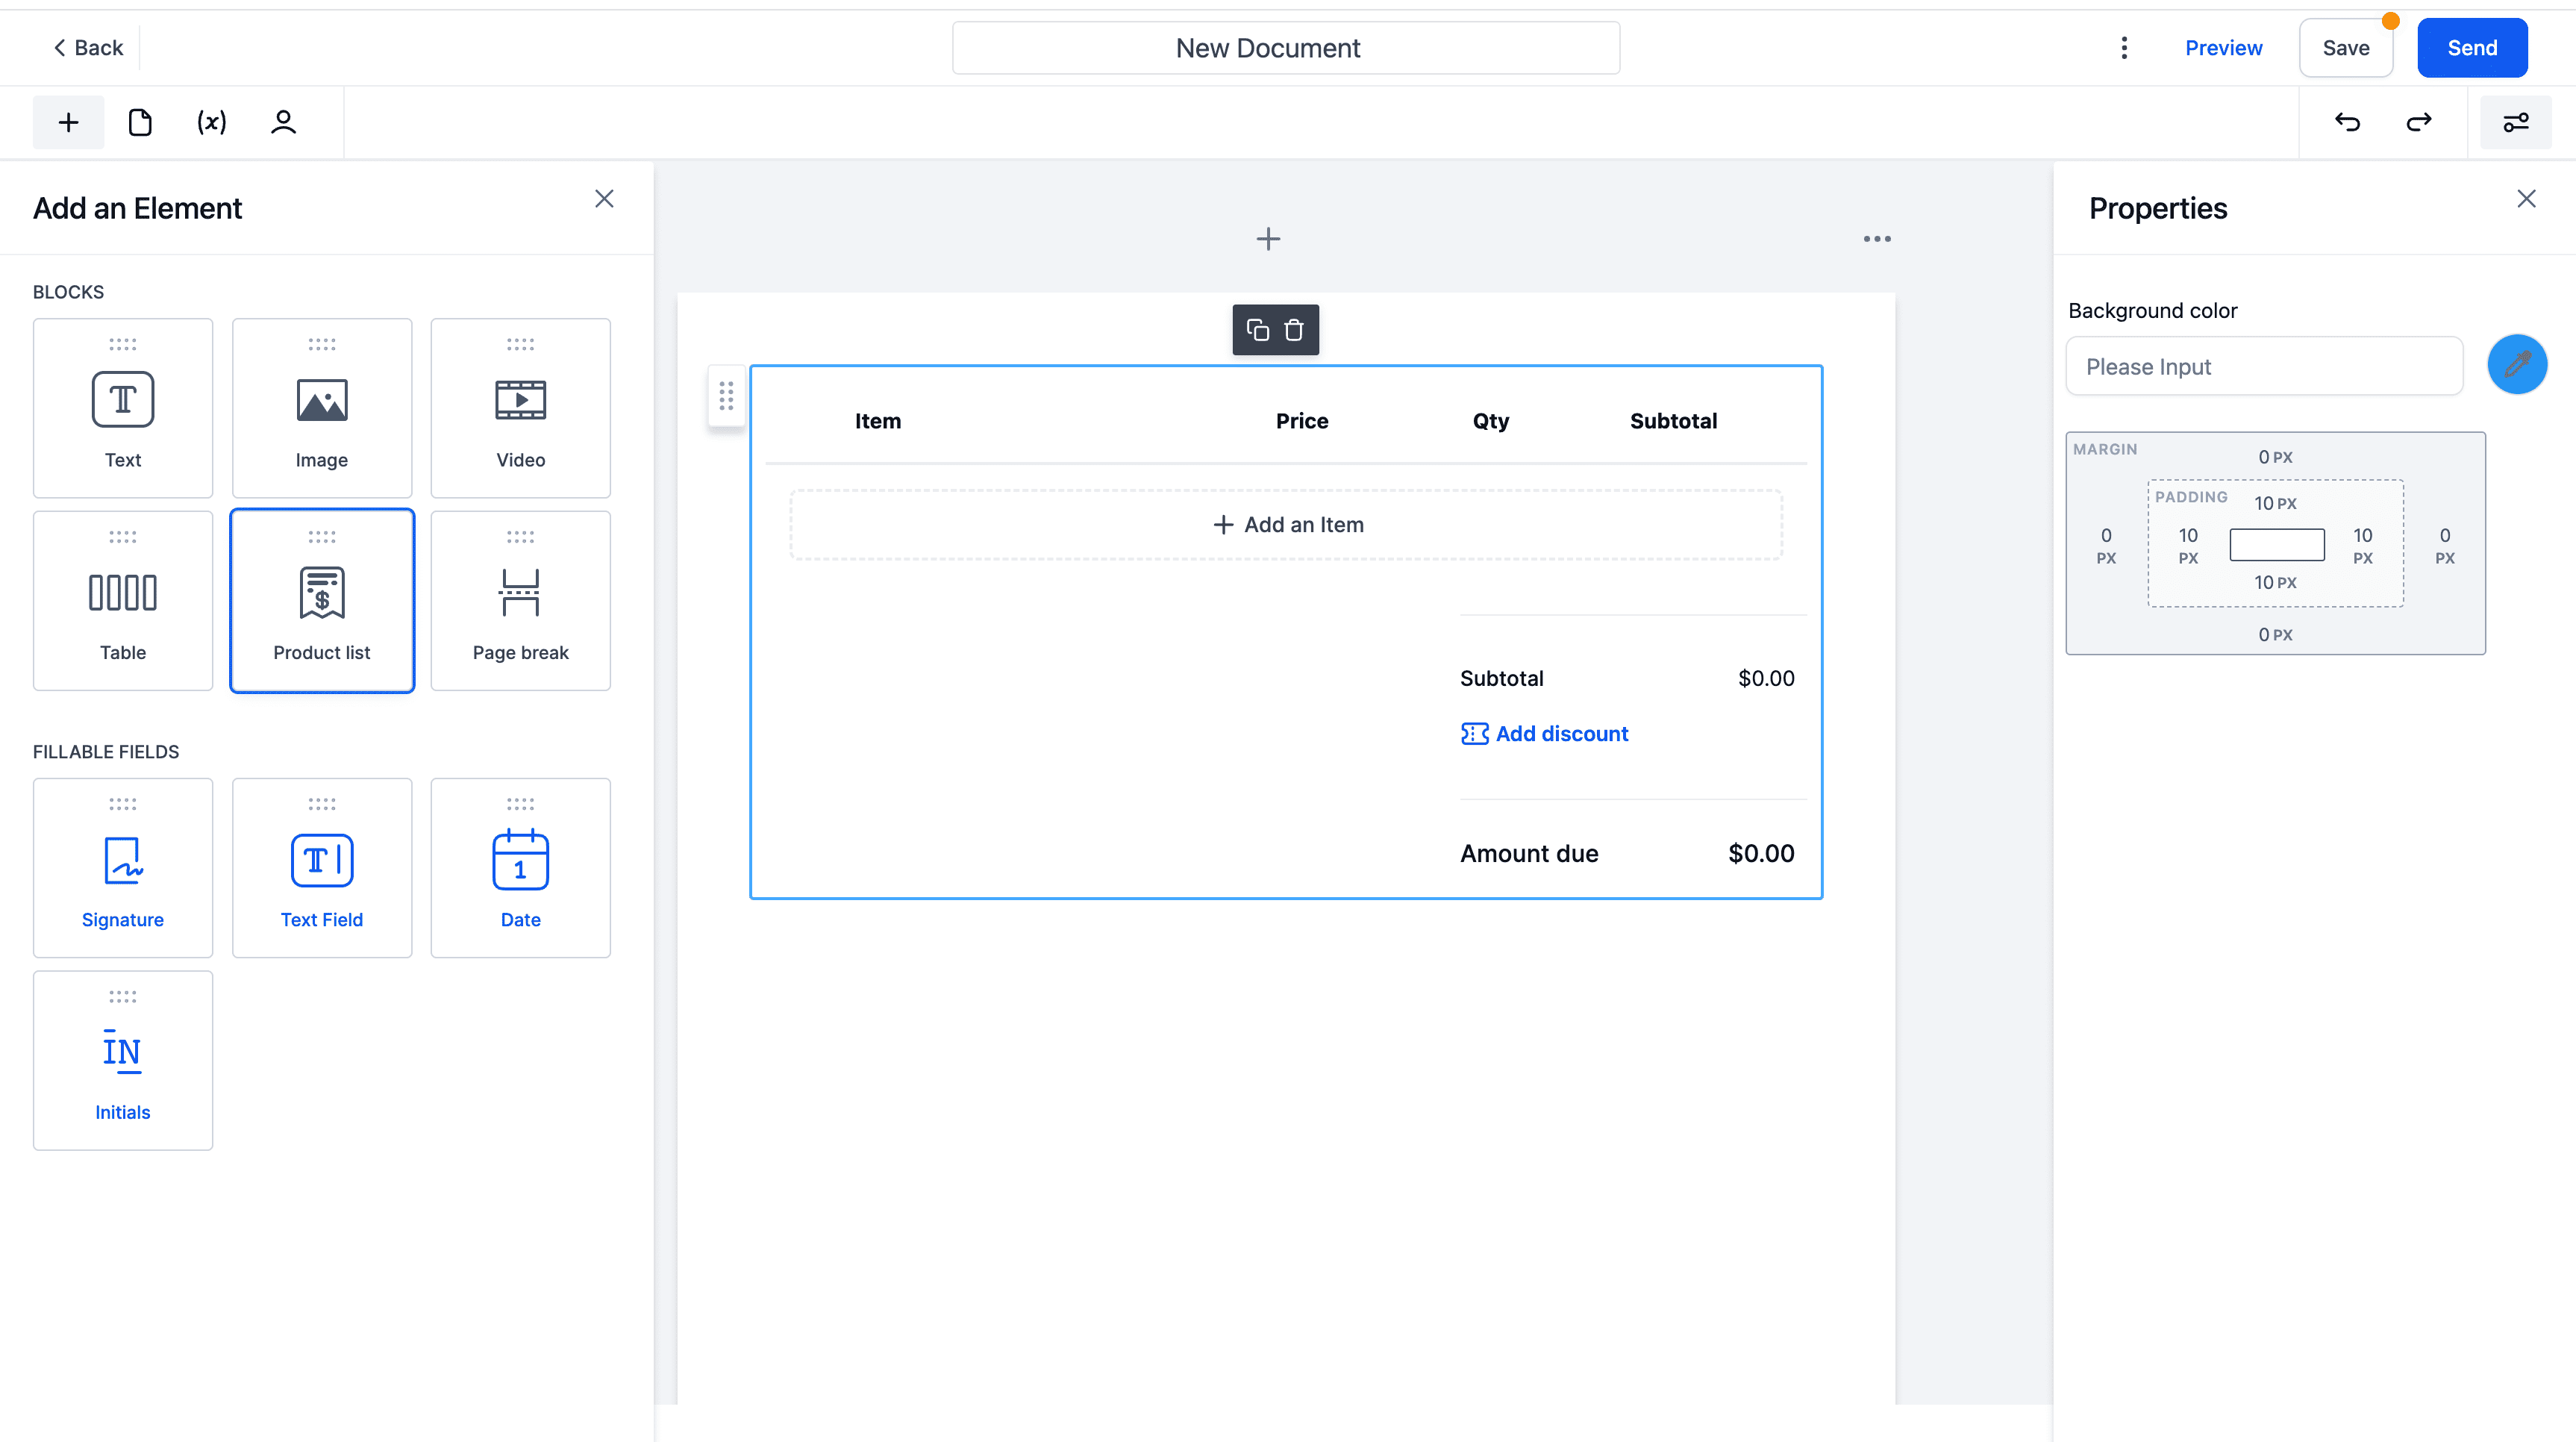Send the document
Image resolution: width=2576 pixels, height=1442 pixels.
tap(2472, 48)
